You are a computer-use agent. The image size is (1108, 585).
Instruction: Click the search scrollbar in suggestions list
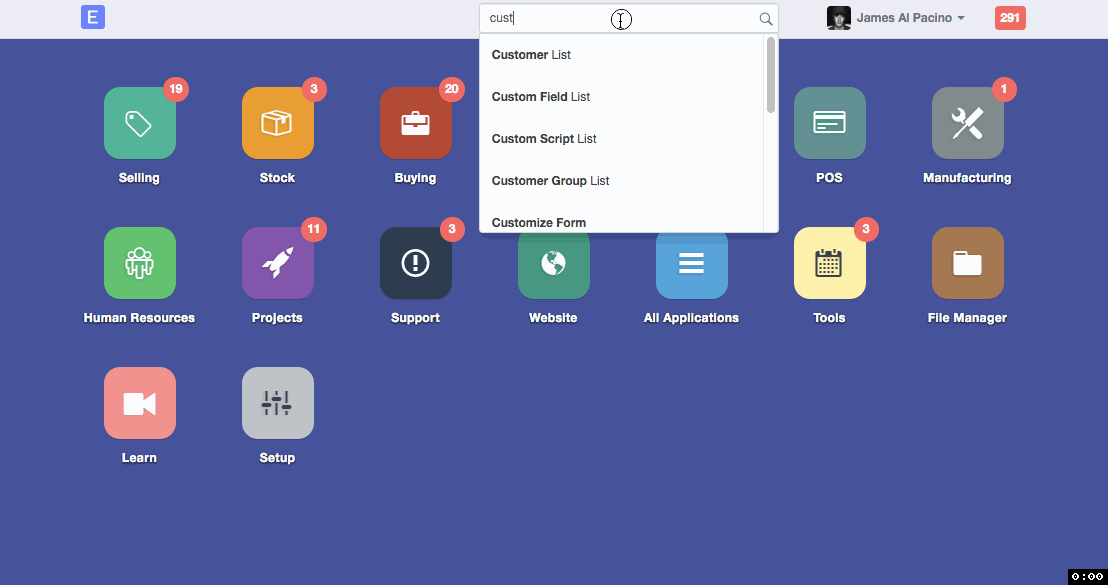click(771, 75)
